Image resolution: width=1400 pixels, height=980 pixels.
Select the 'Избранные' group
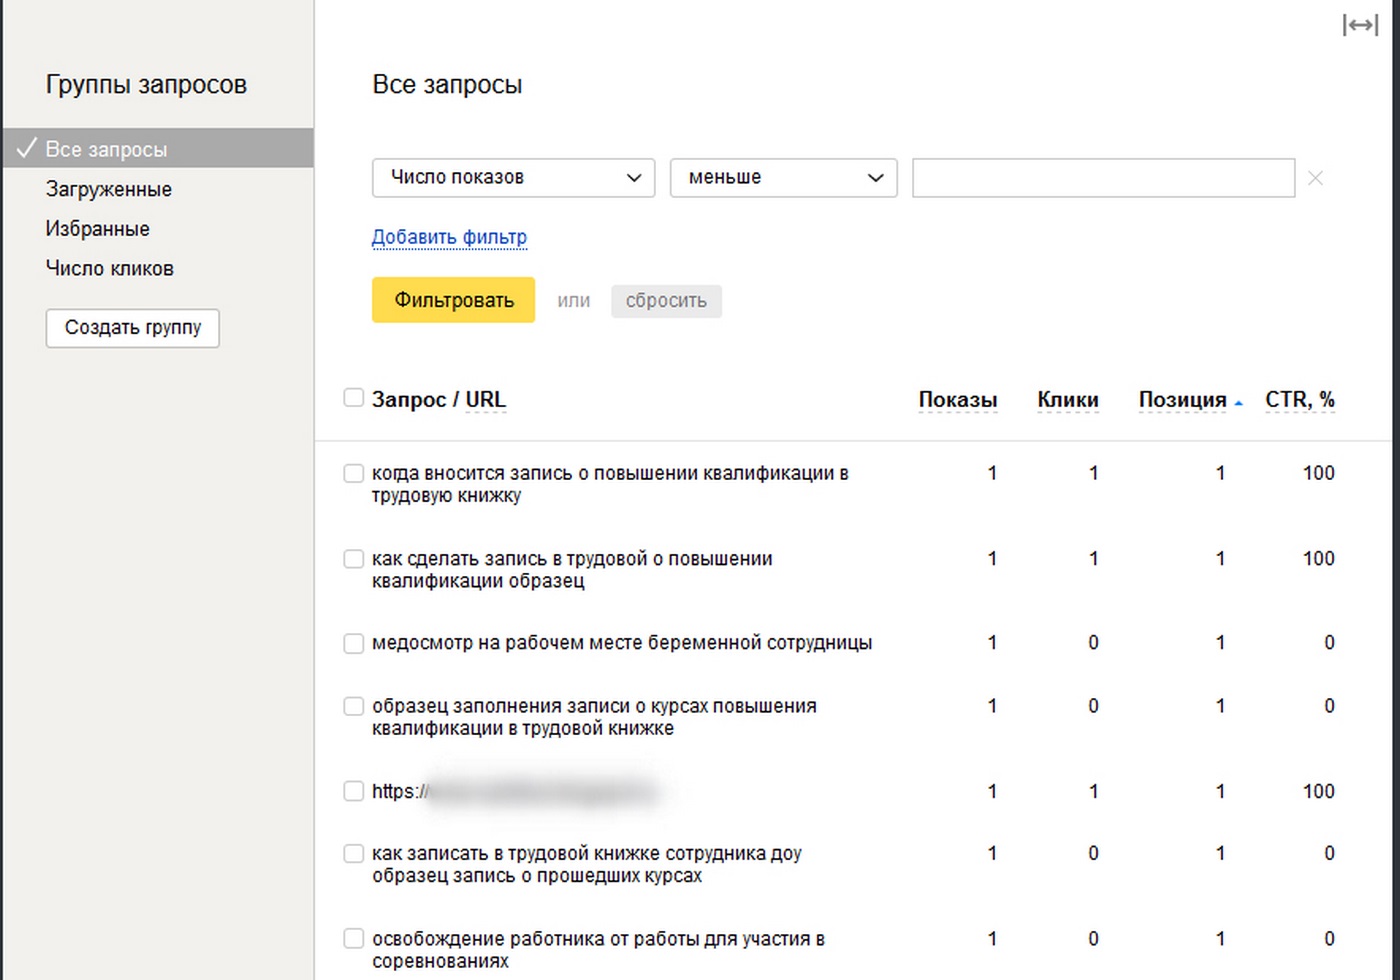pyautogui.click(x=97, y=229)
